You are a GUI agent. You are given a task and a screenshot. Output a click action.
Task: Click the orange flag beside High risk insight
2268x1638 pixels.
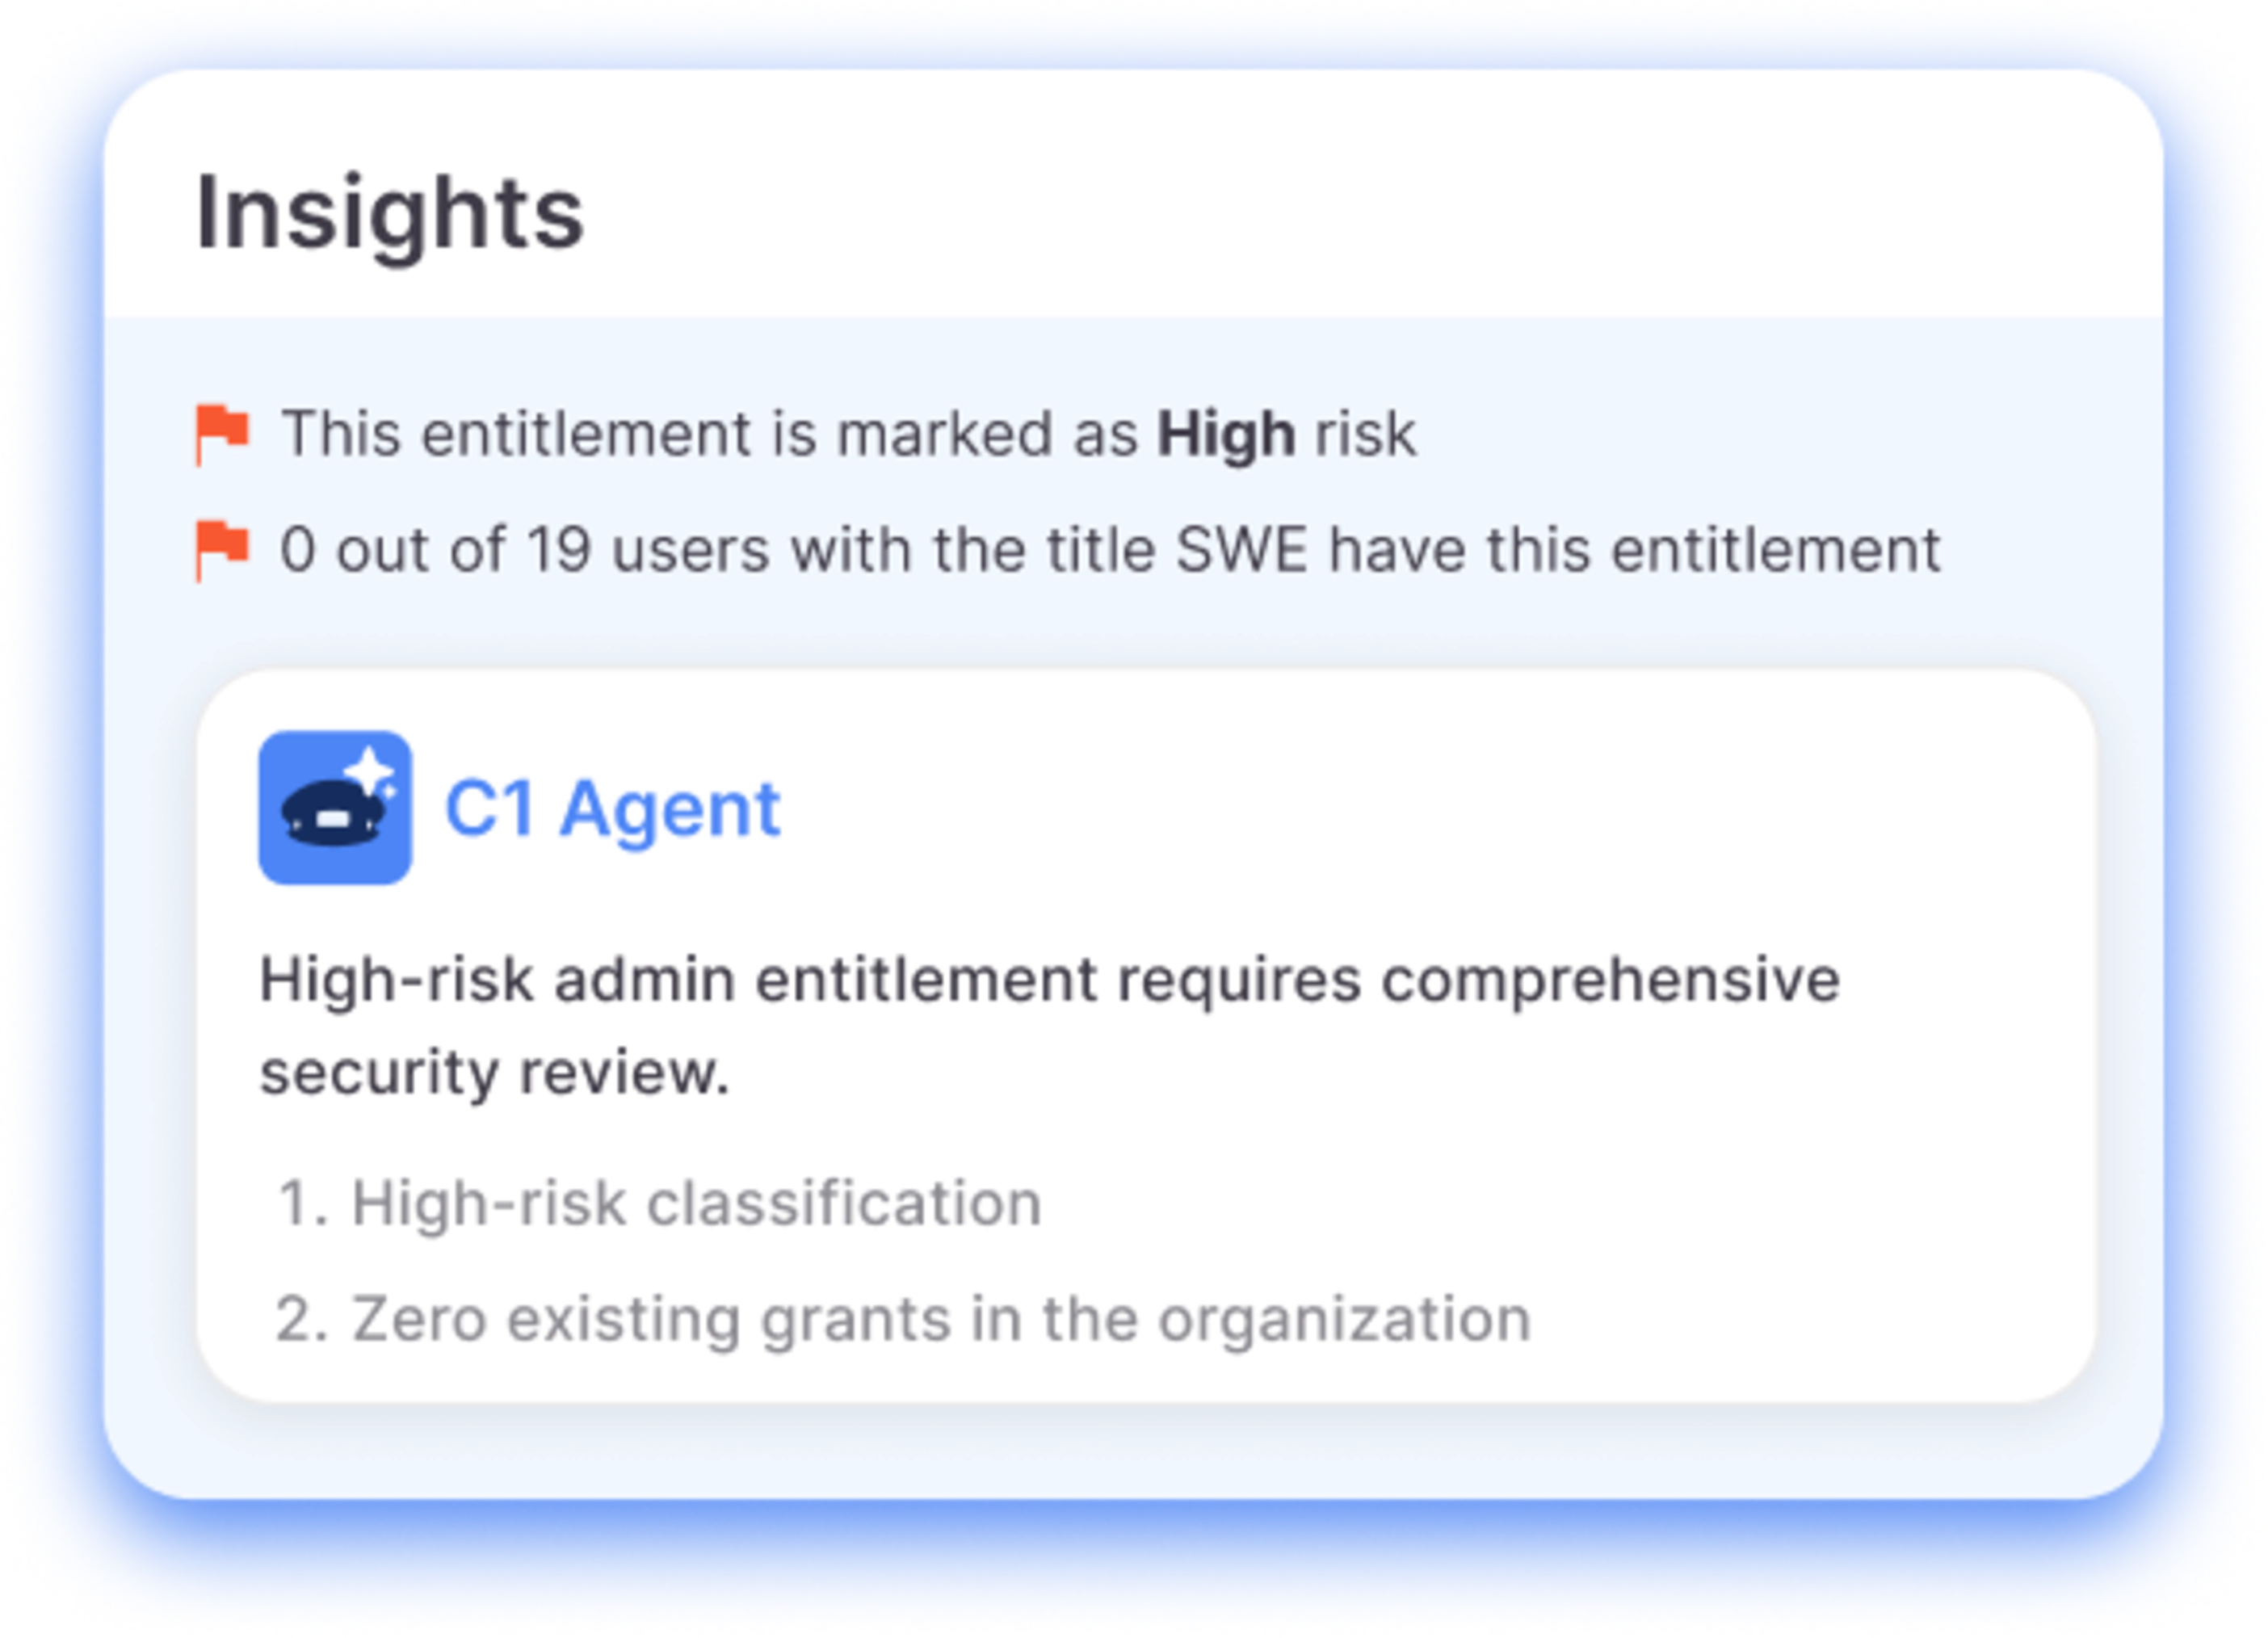[222, 433]
